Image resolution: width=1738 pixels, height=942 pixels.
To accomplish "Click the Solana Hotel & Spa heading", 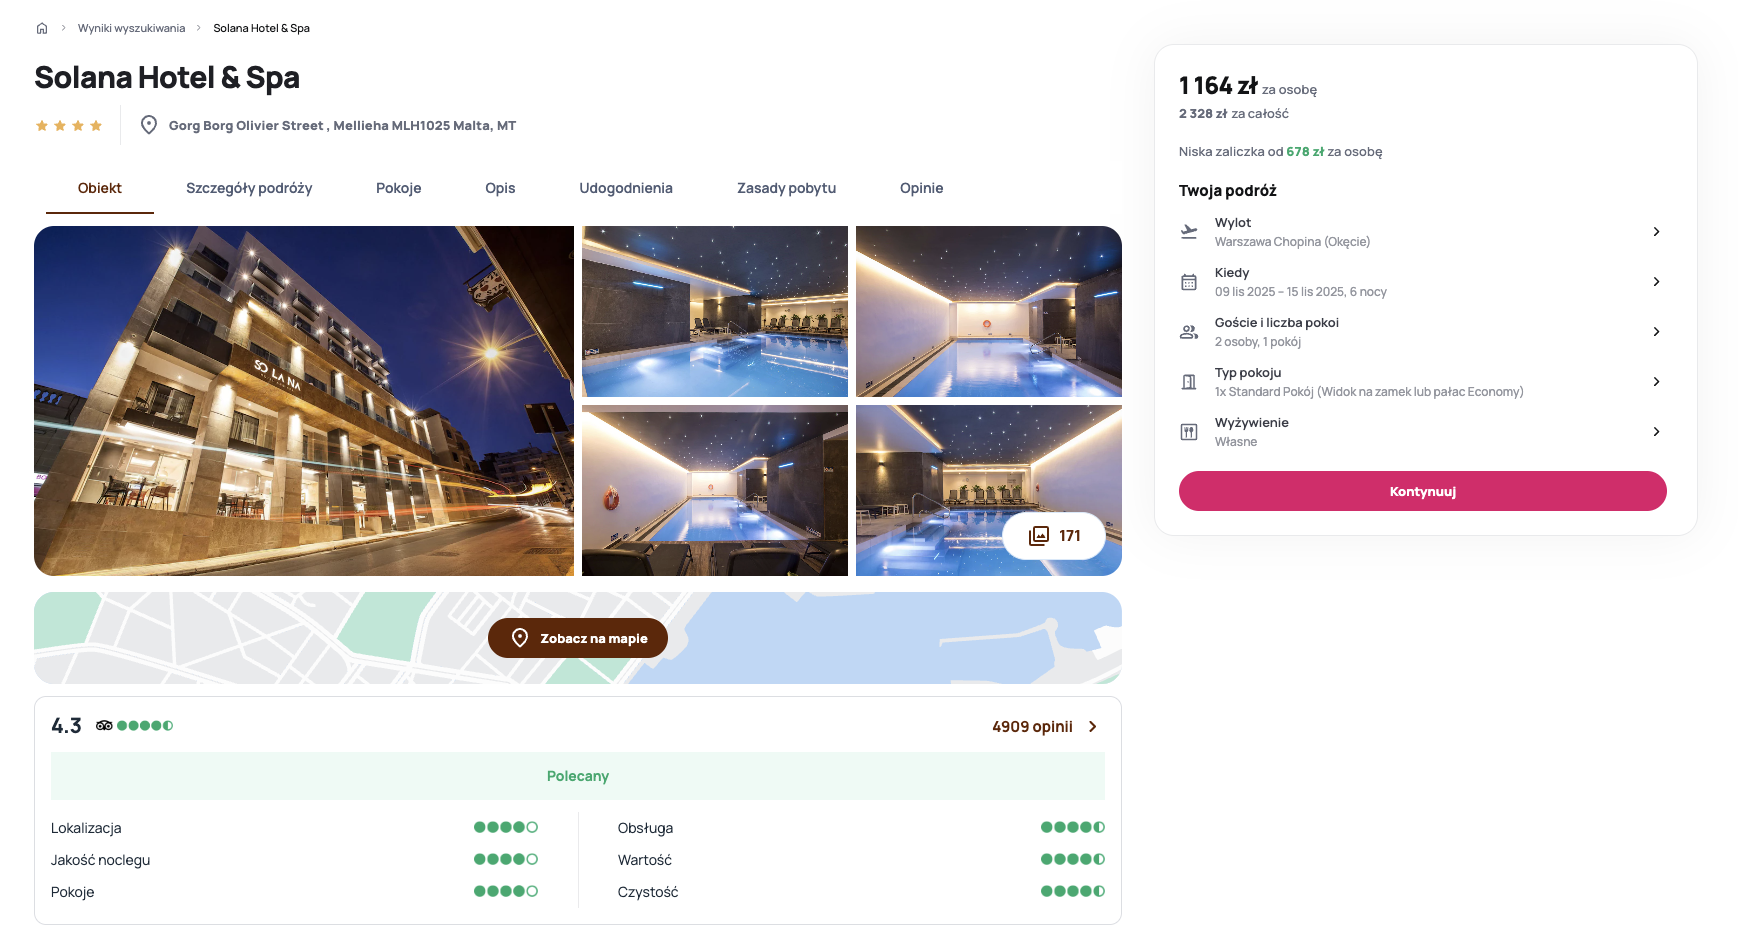I will pos(167,77).
